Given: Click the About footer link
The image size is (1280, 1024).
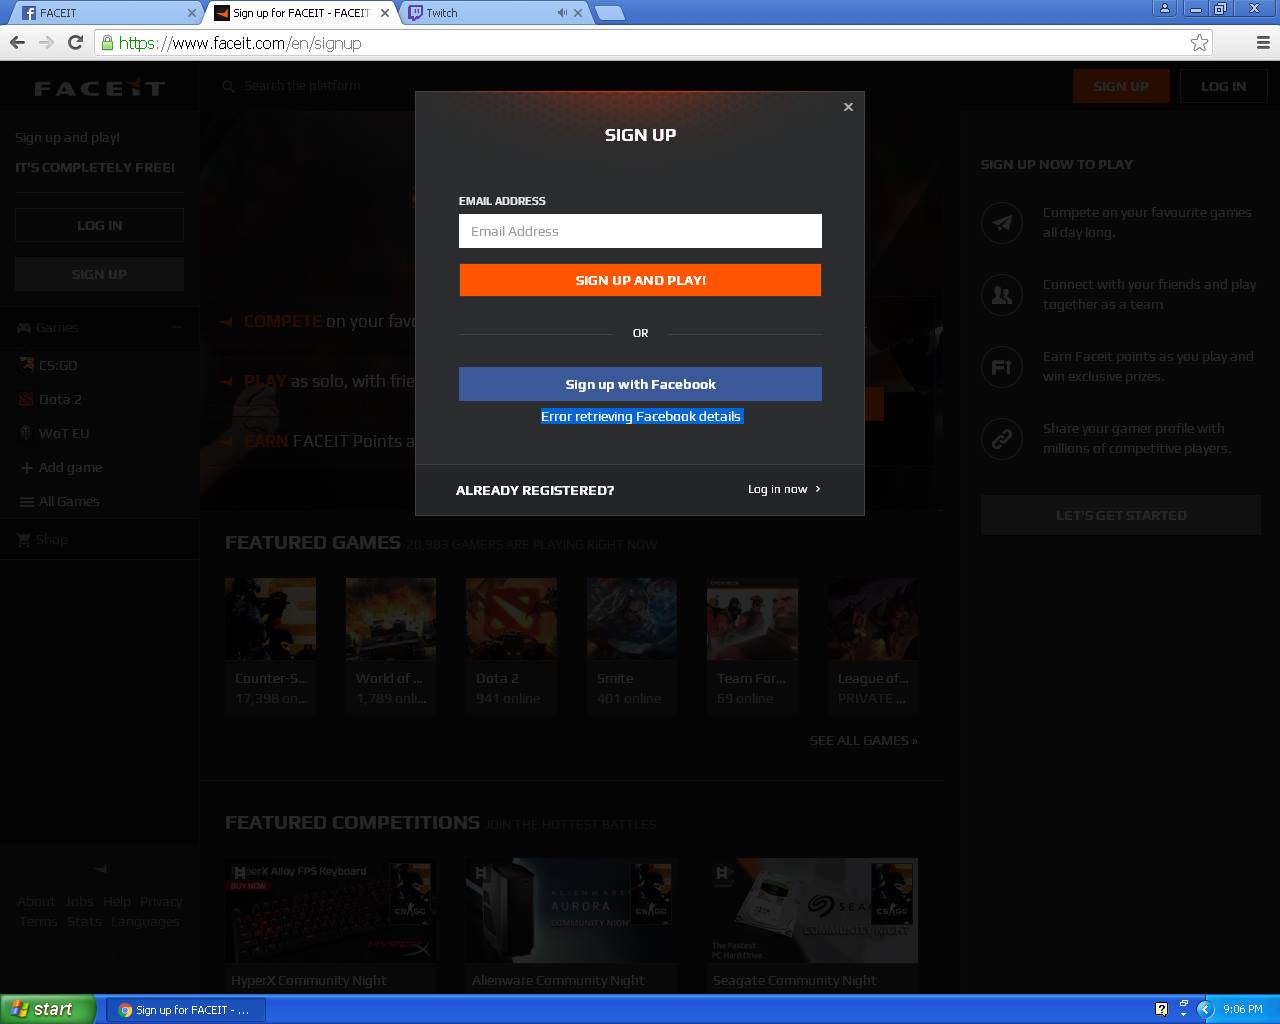Looking at the screenshot, I should [36, 901].
